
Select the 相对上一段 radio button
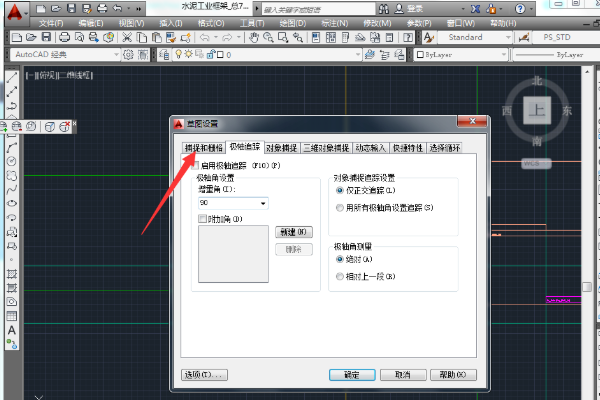(339, 276)
